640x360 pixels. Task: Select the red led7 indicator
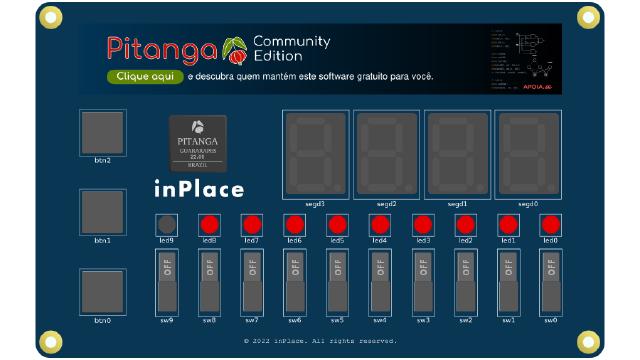(252, 225)
